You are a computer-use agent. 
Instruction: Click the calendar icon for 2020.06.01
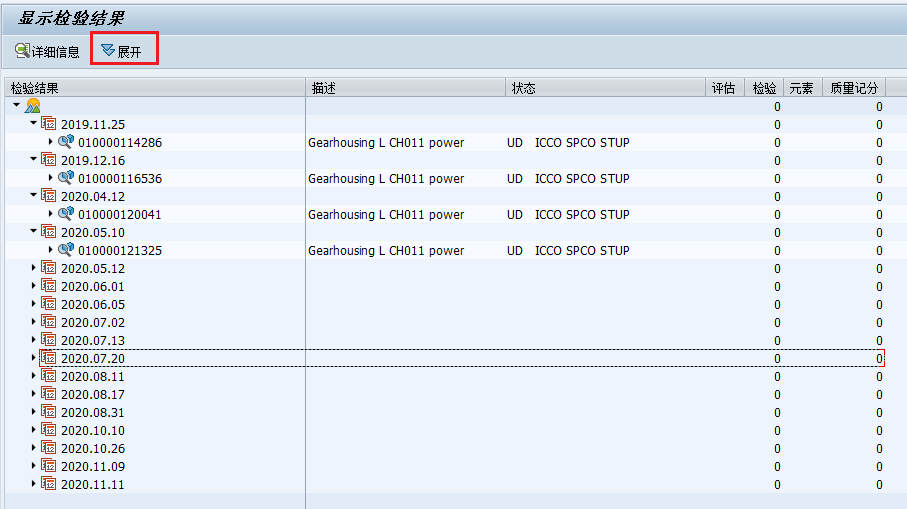pyautogui.click(x=49, y=286)
